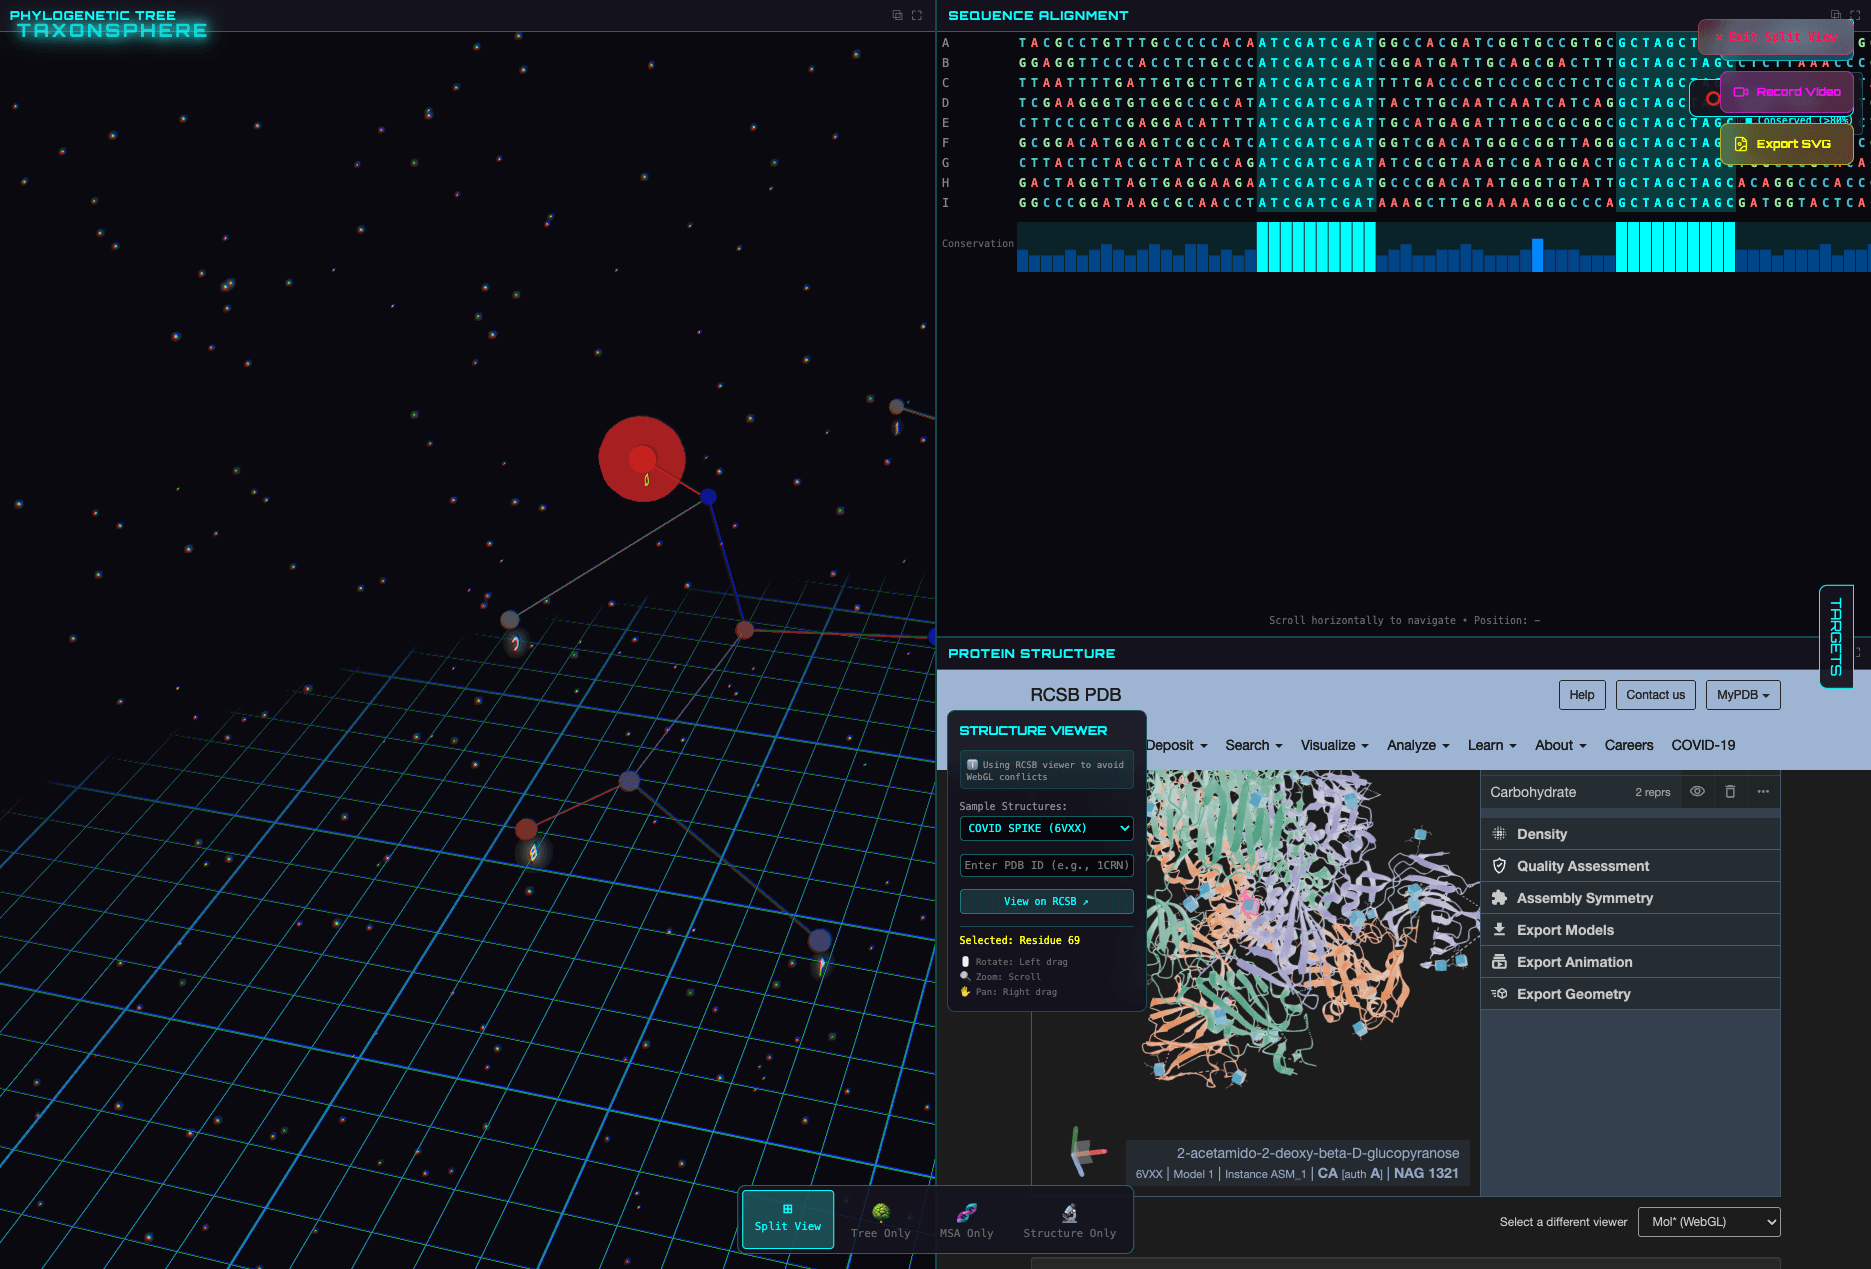This screenshot has height=1269, width=1871.
Task: Click the Conservation track label
Action: click(x=977, y=244)
